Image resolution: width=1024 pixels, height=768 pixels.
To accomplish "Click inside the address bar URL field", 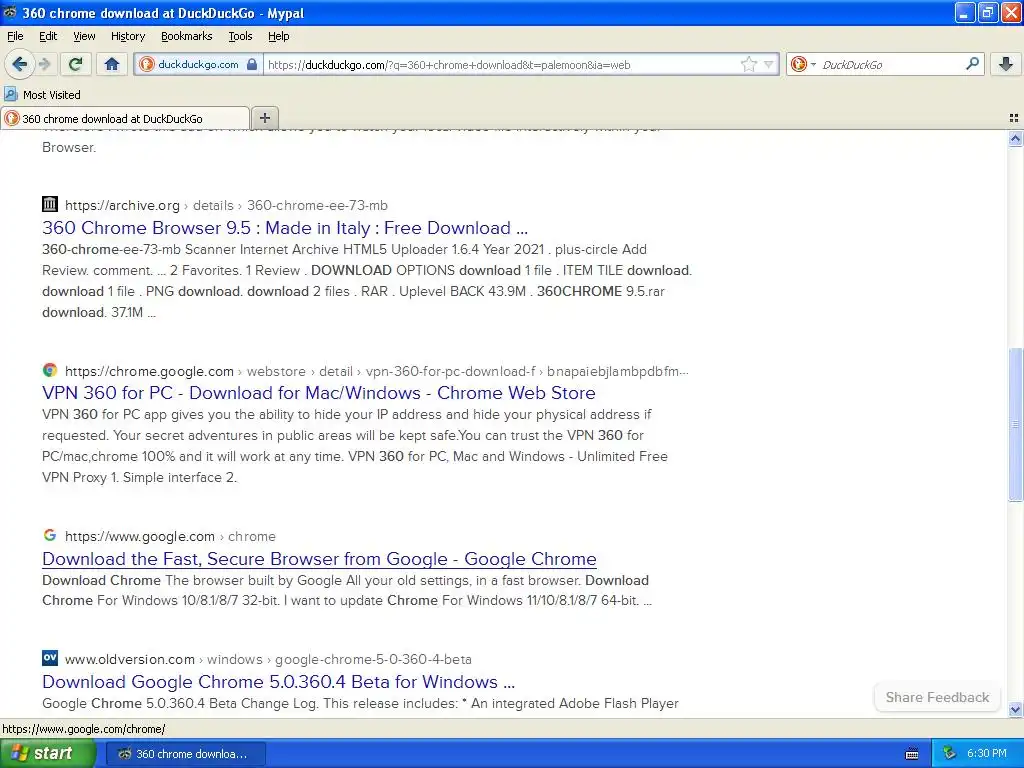I will (503, 64).
